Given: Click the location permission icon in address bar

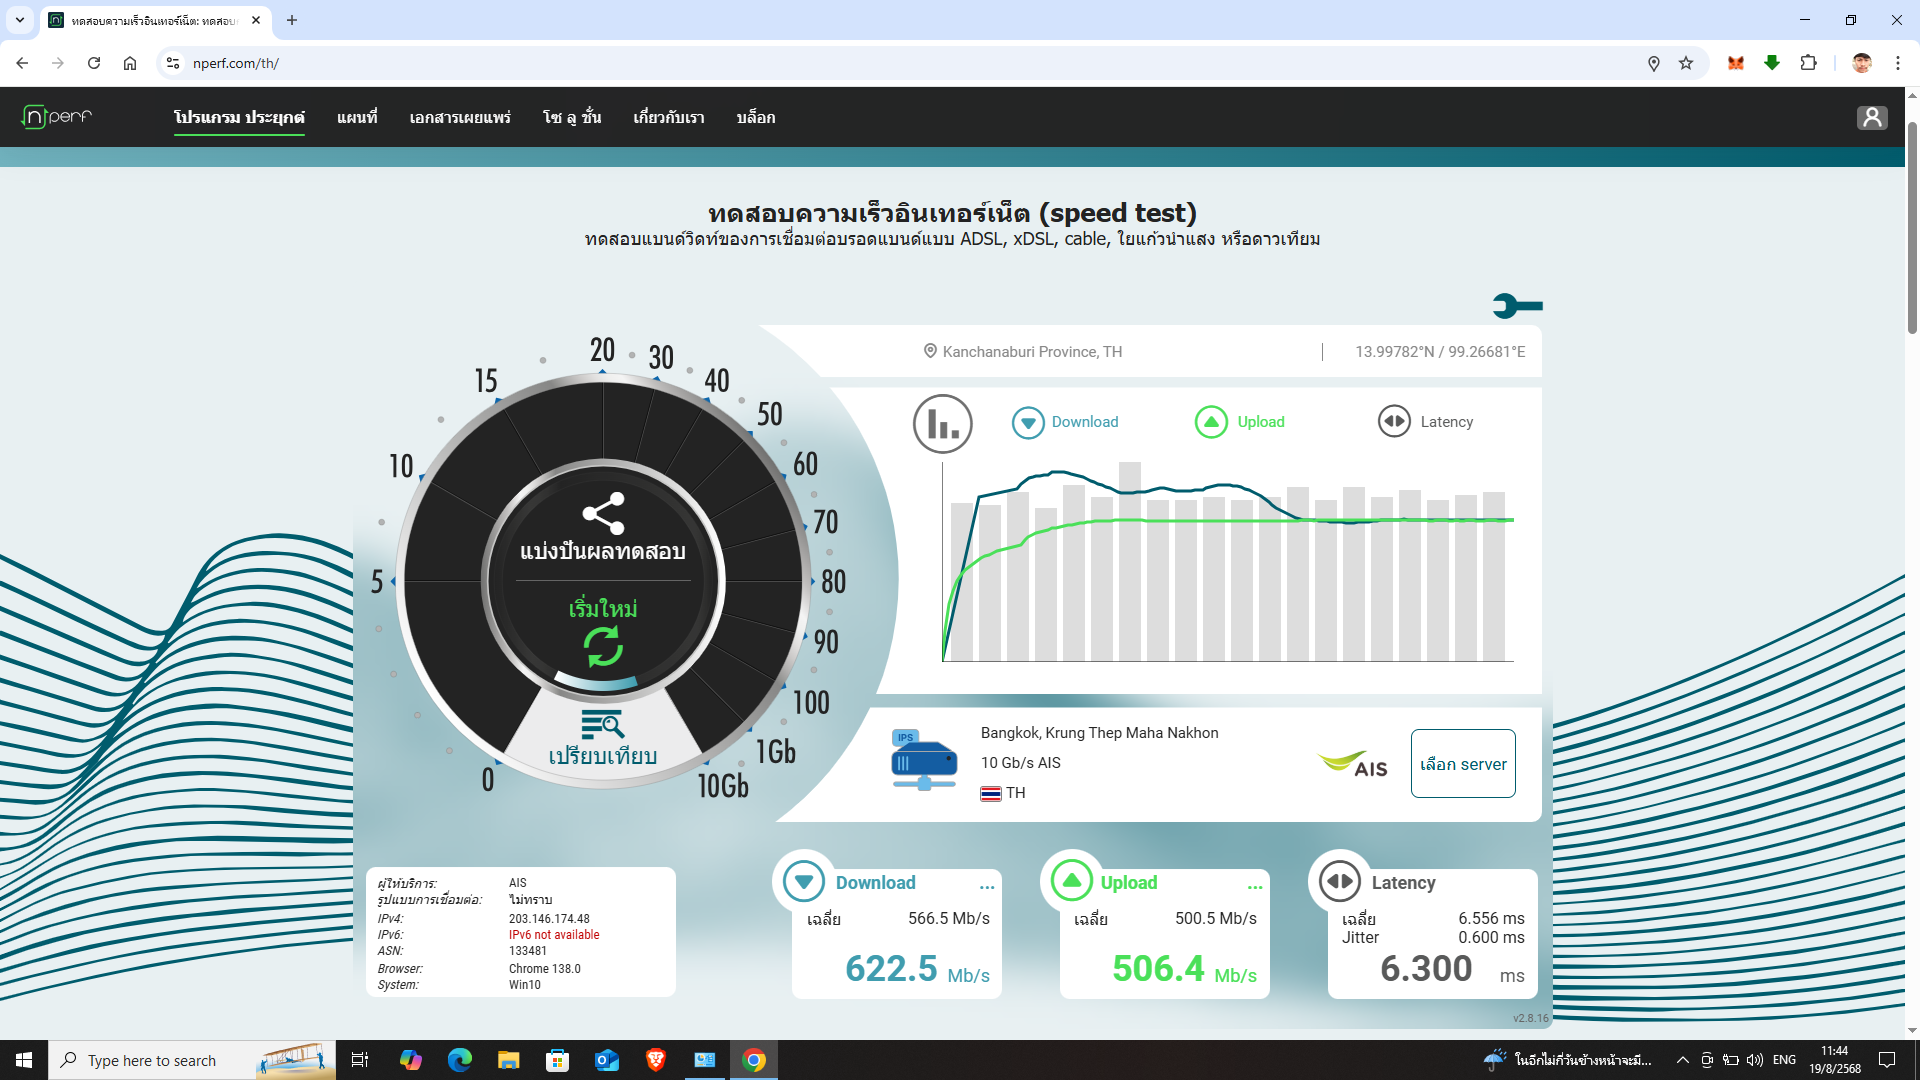Looking at the screenshot, I should point(1654,63).
